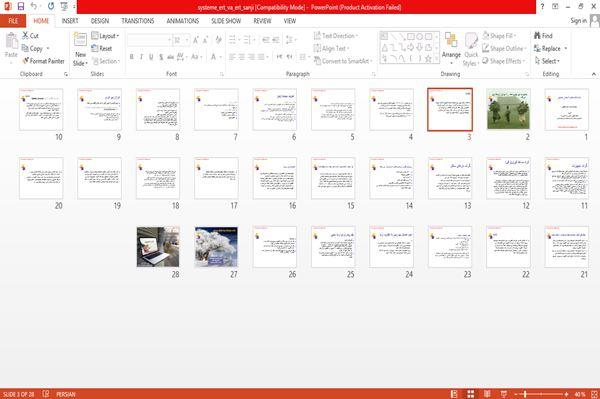This screenshot has height=399, width=600.
Task: Toggle bulleted list
Action: pos(233,40)
